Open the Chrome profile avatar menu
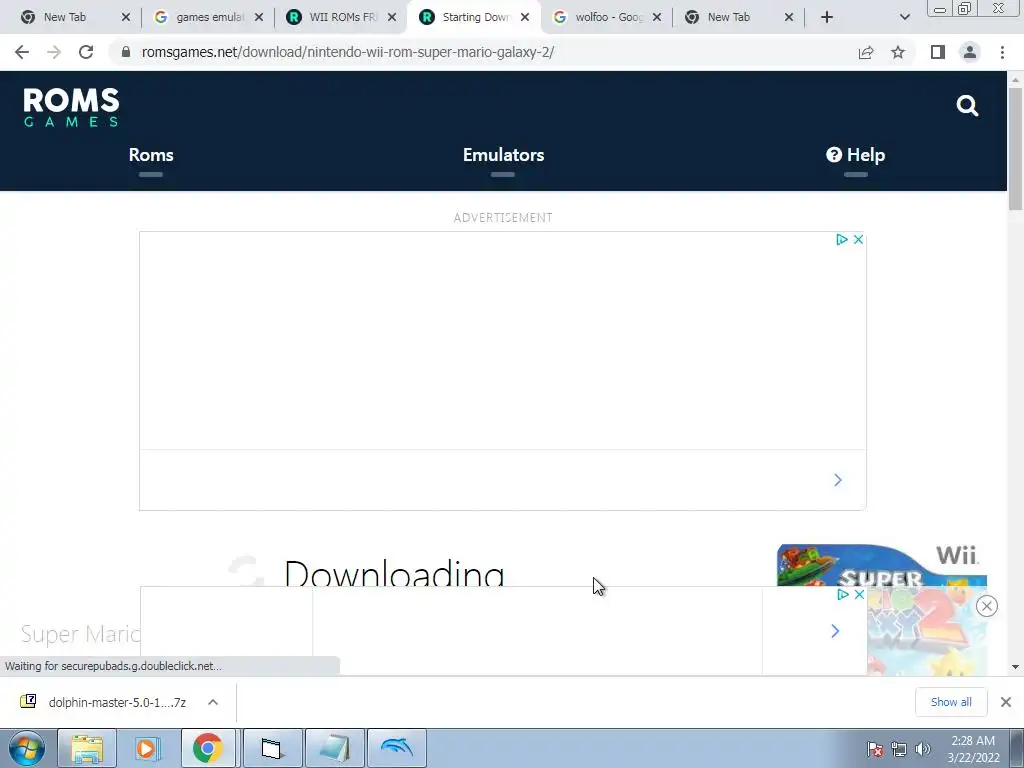The height and width of the screenshot is (768, 1024). 970,52
